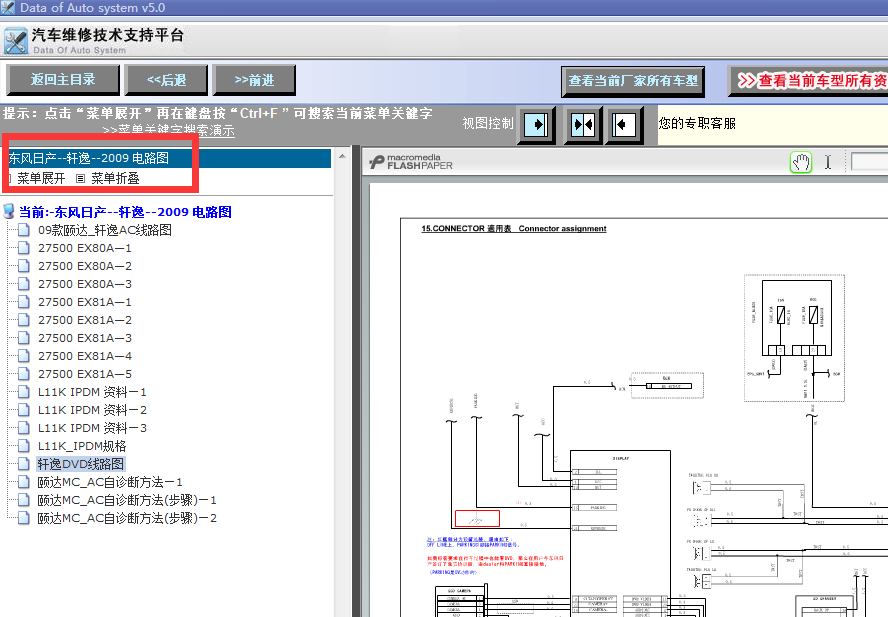Screen dimensions: 888x617
Task: Open the 菜单关键字搜索演示 link
Action: pyautogui.click(x=168, y=131)
